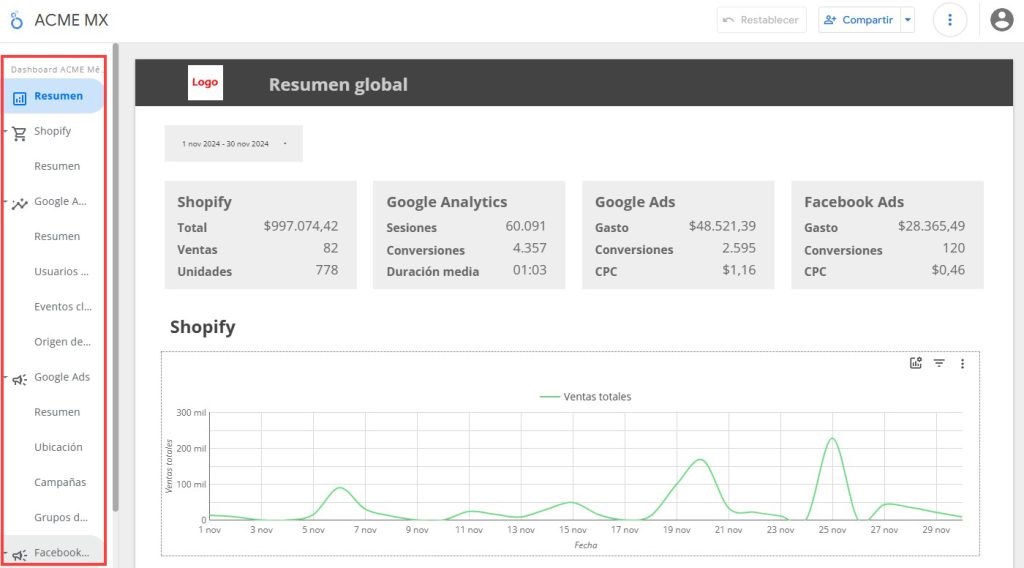Click the Google Analytics chart icon
Screen dimensions: 1024x568
coord(20,204)
